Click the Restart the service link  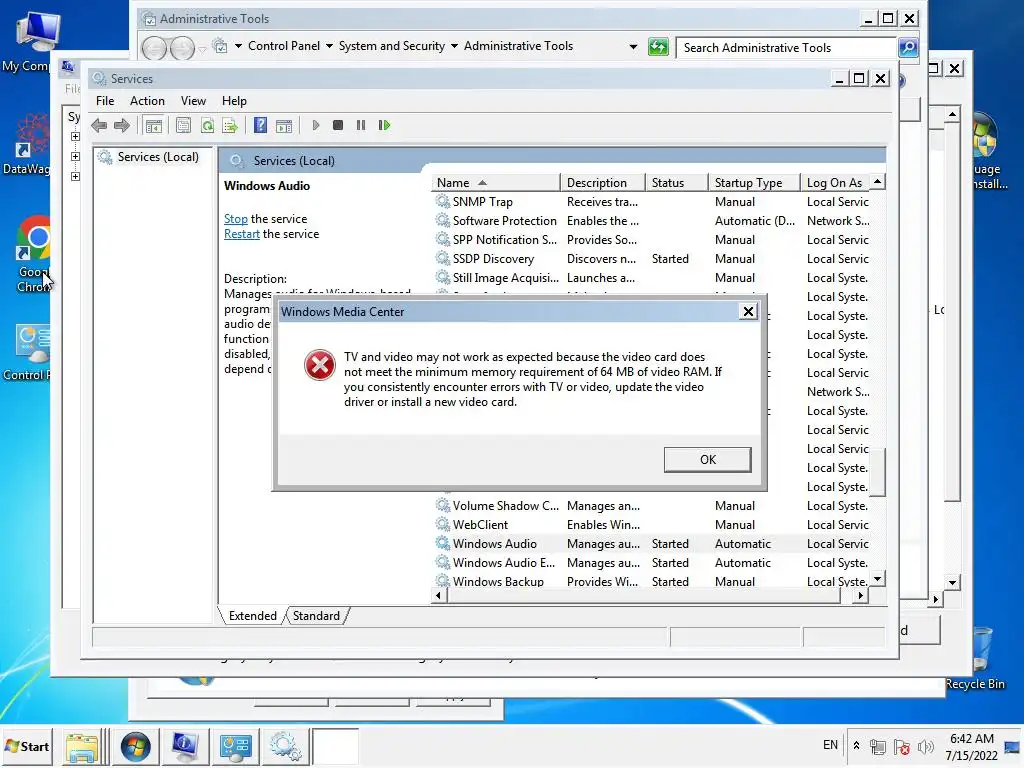[242, 234]
